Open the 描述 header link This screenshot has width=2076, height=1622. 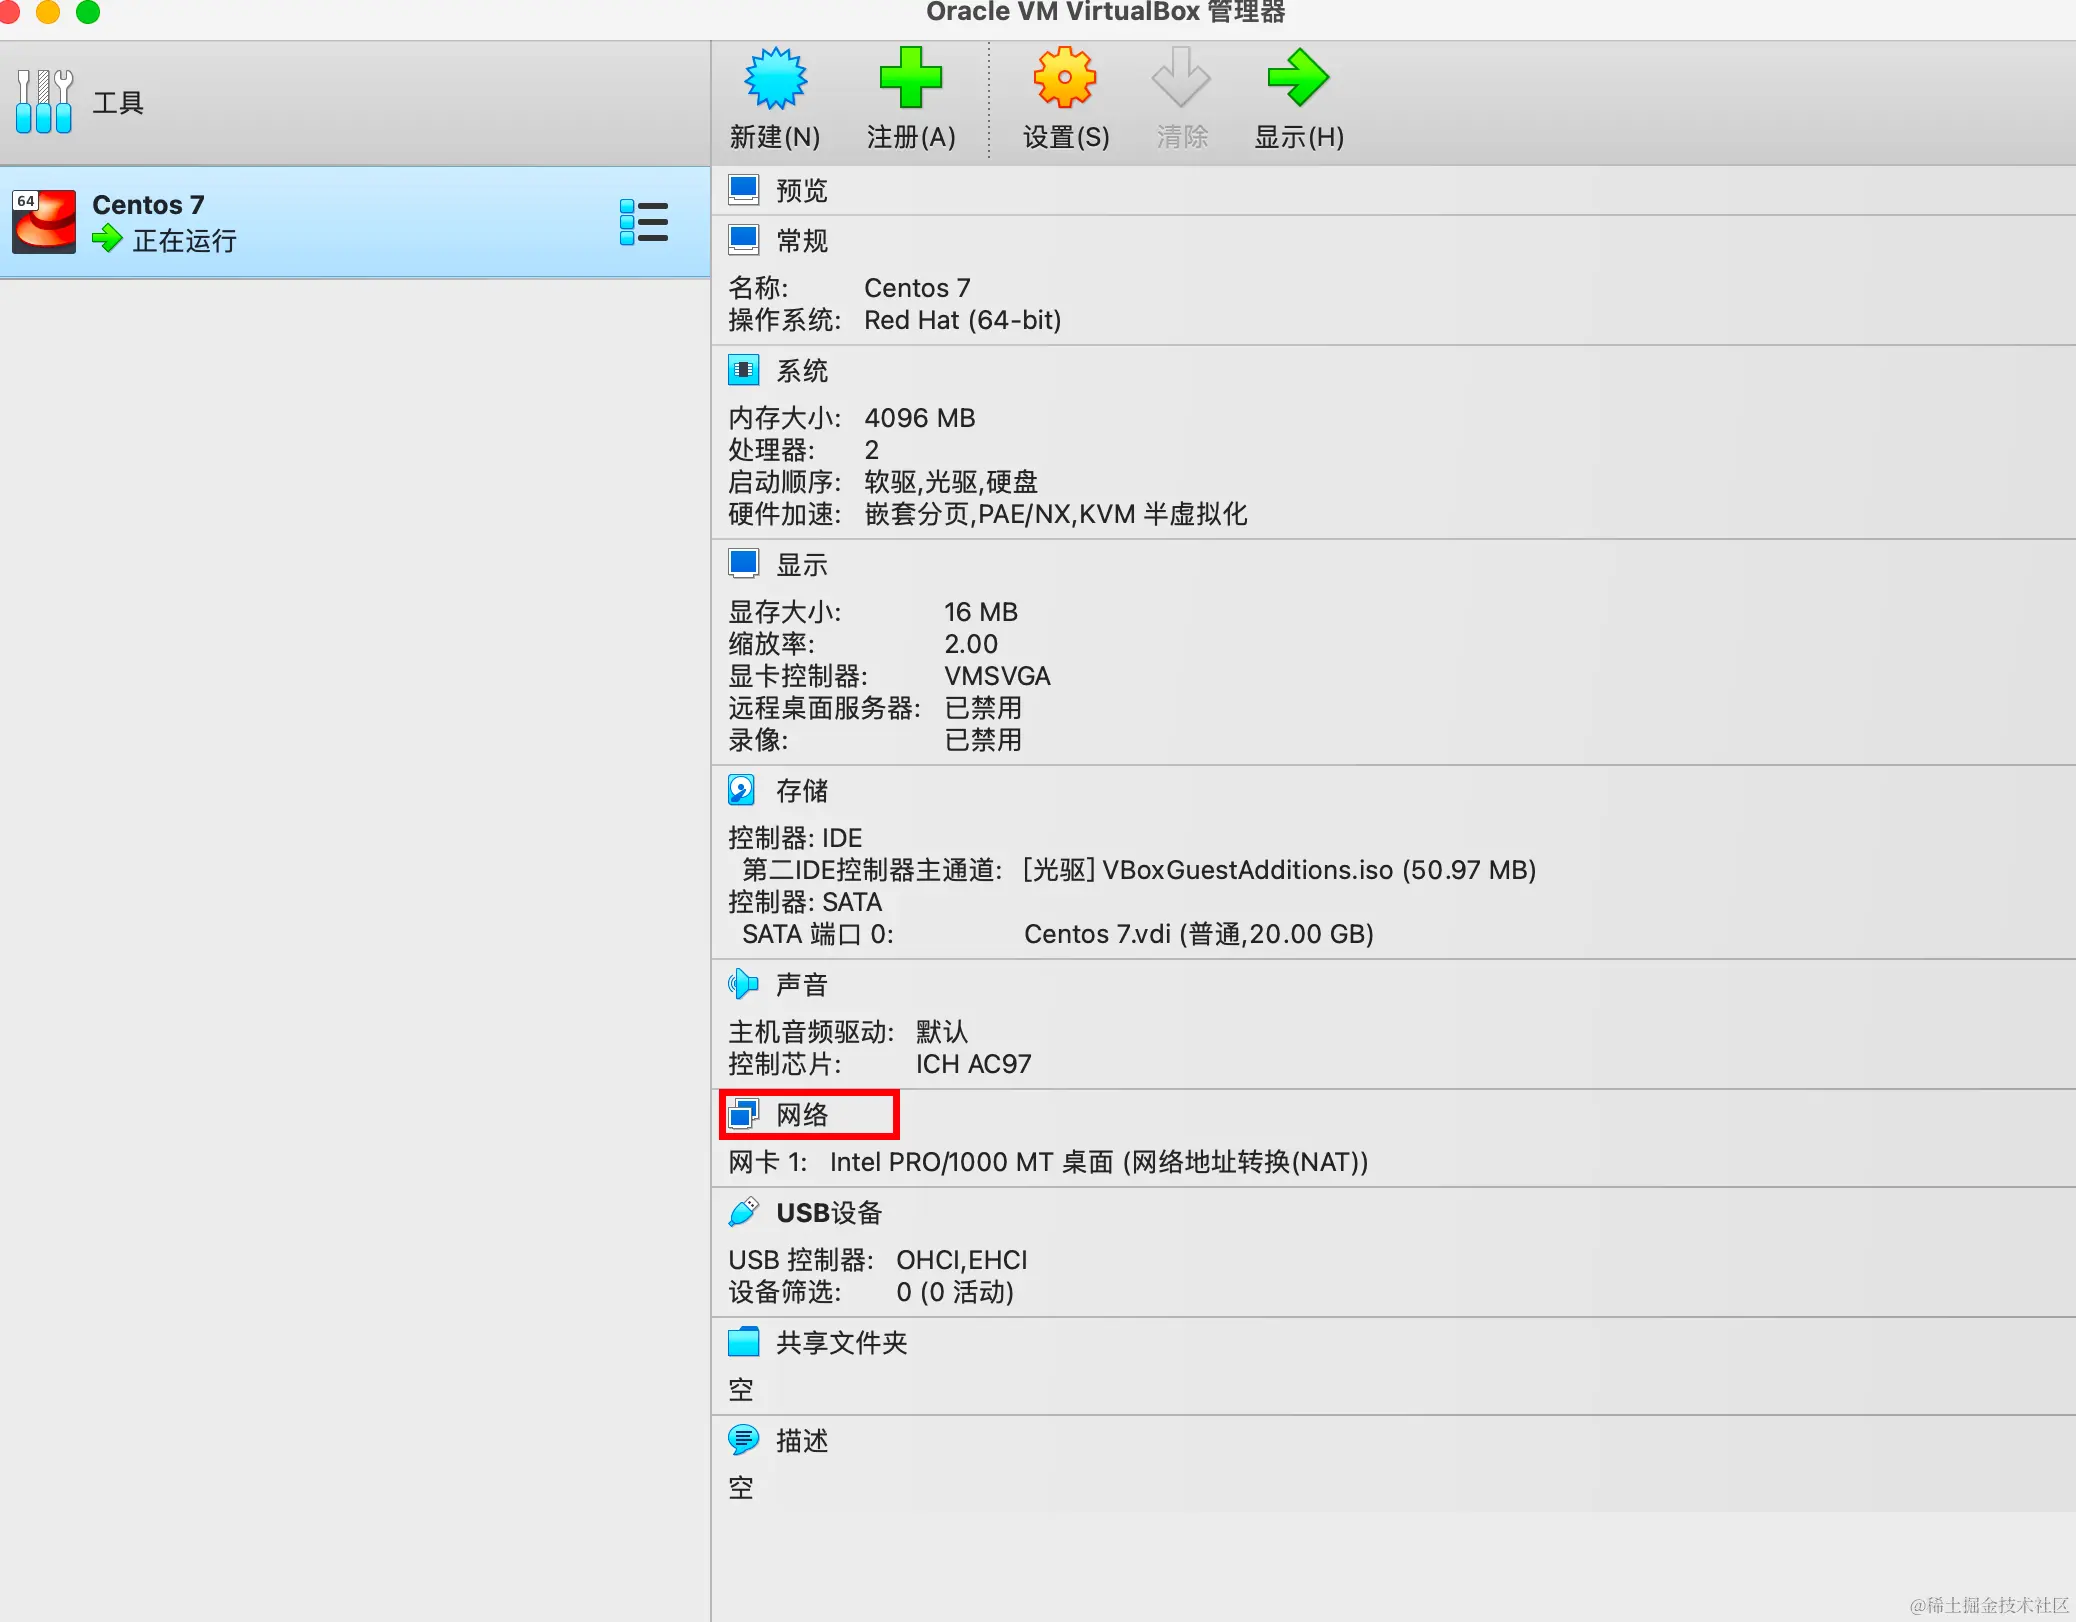802,1441
